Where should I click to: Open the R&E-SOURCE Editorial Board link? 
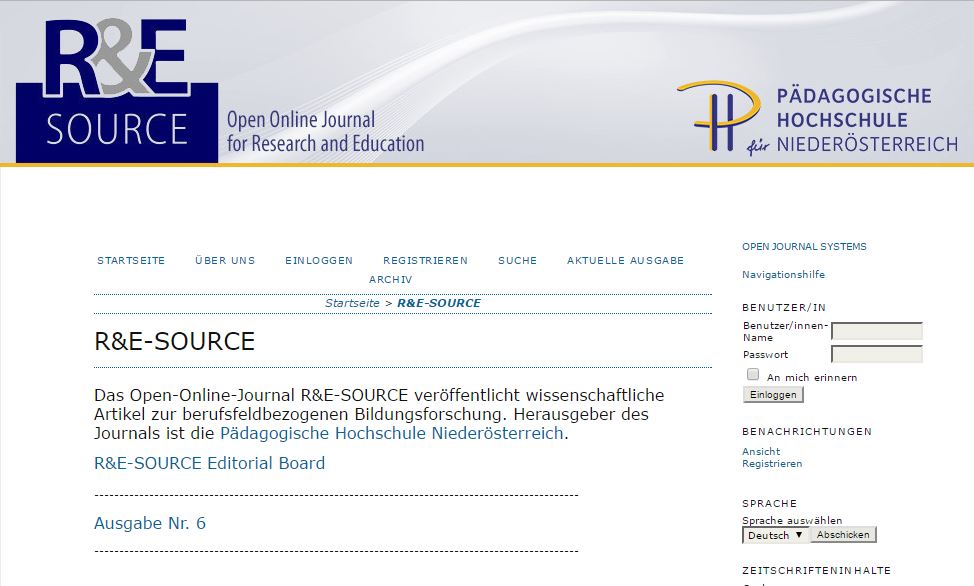[x=209, y=463]
